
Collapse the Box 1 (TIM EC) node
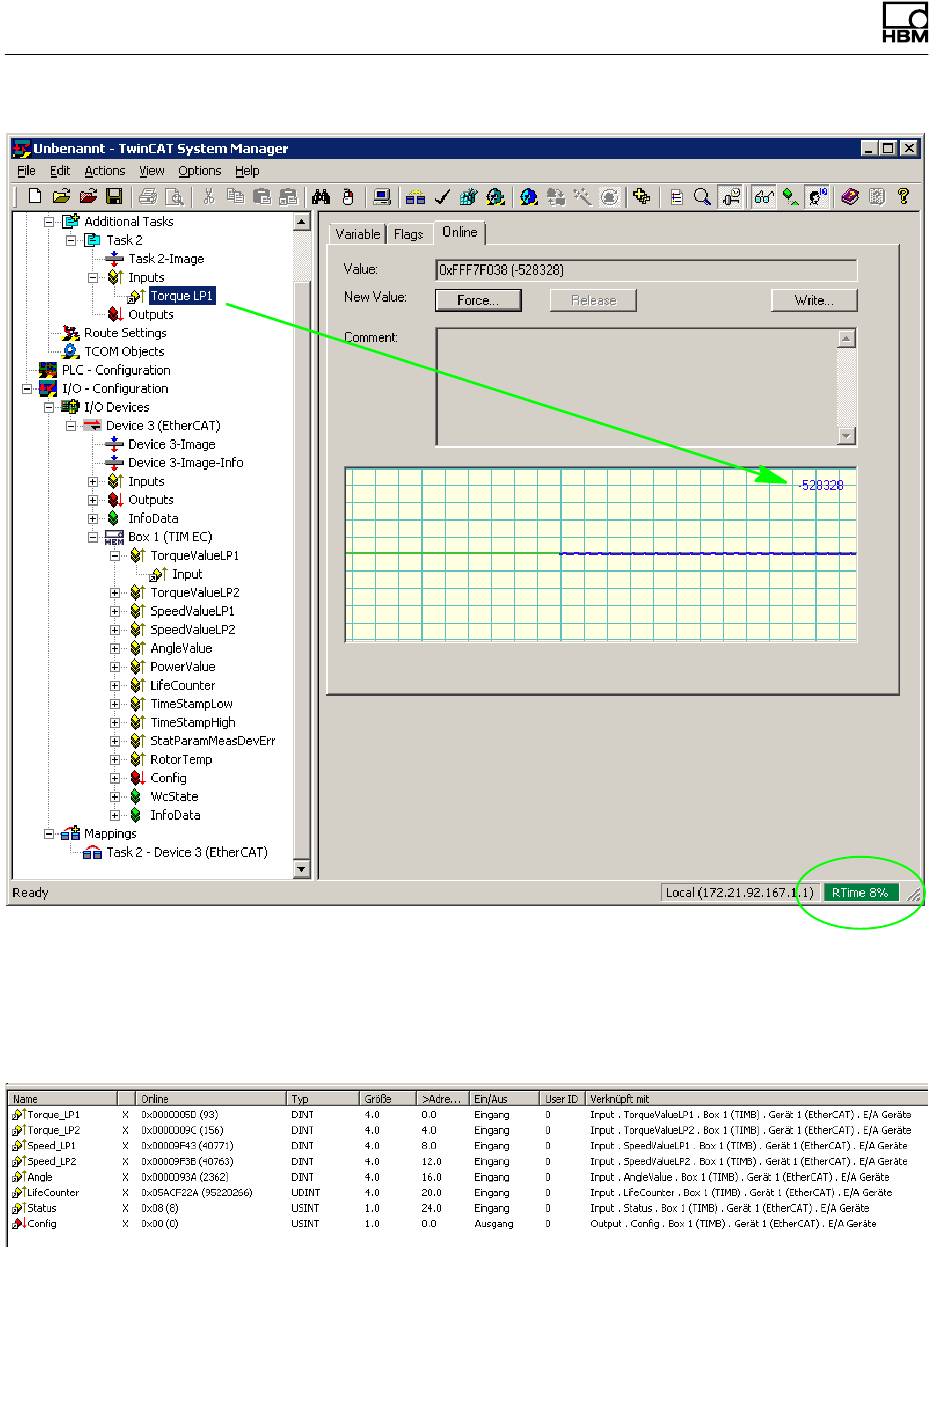[x=93, y=537]
